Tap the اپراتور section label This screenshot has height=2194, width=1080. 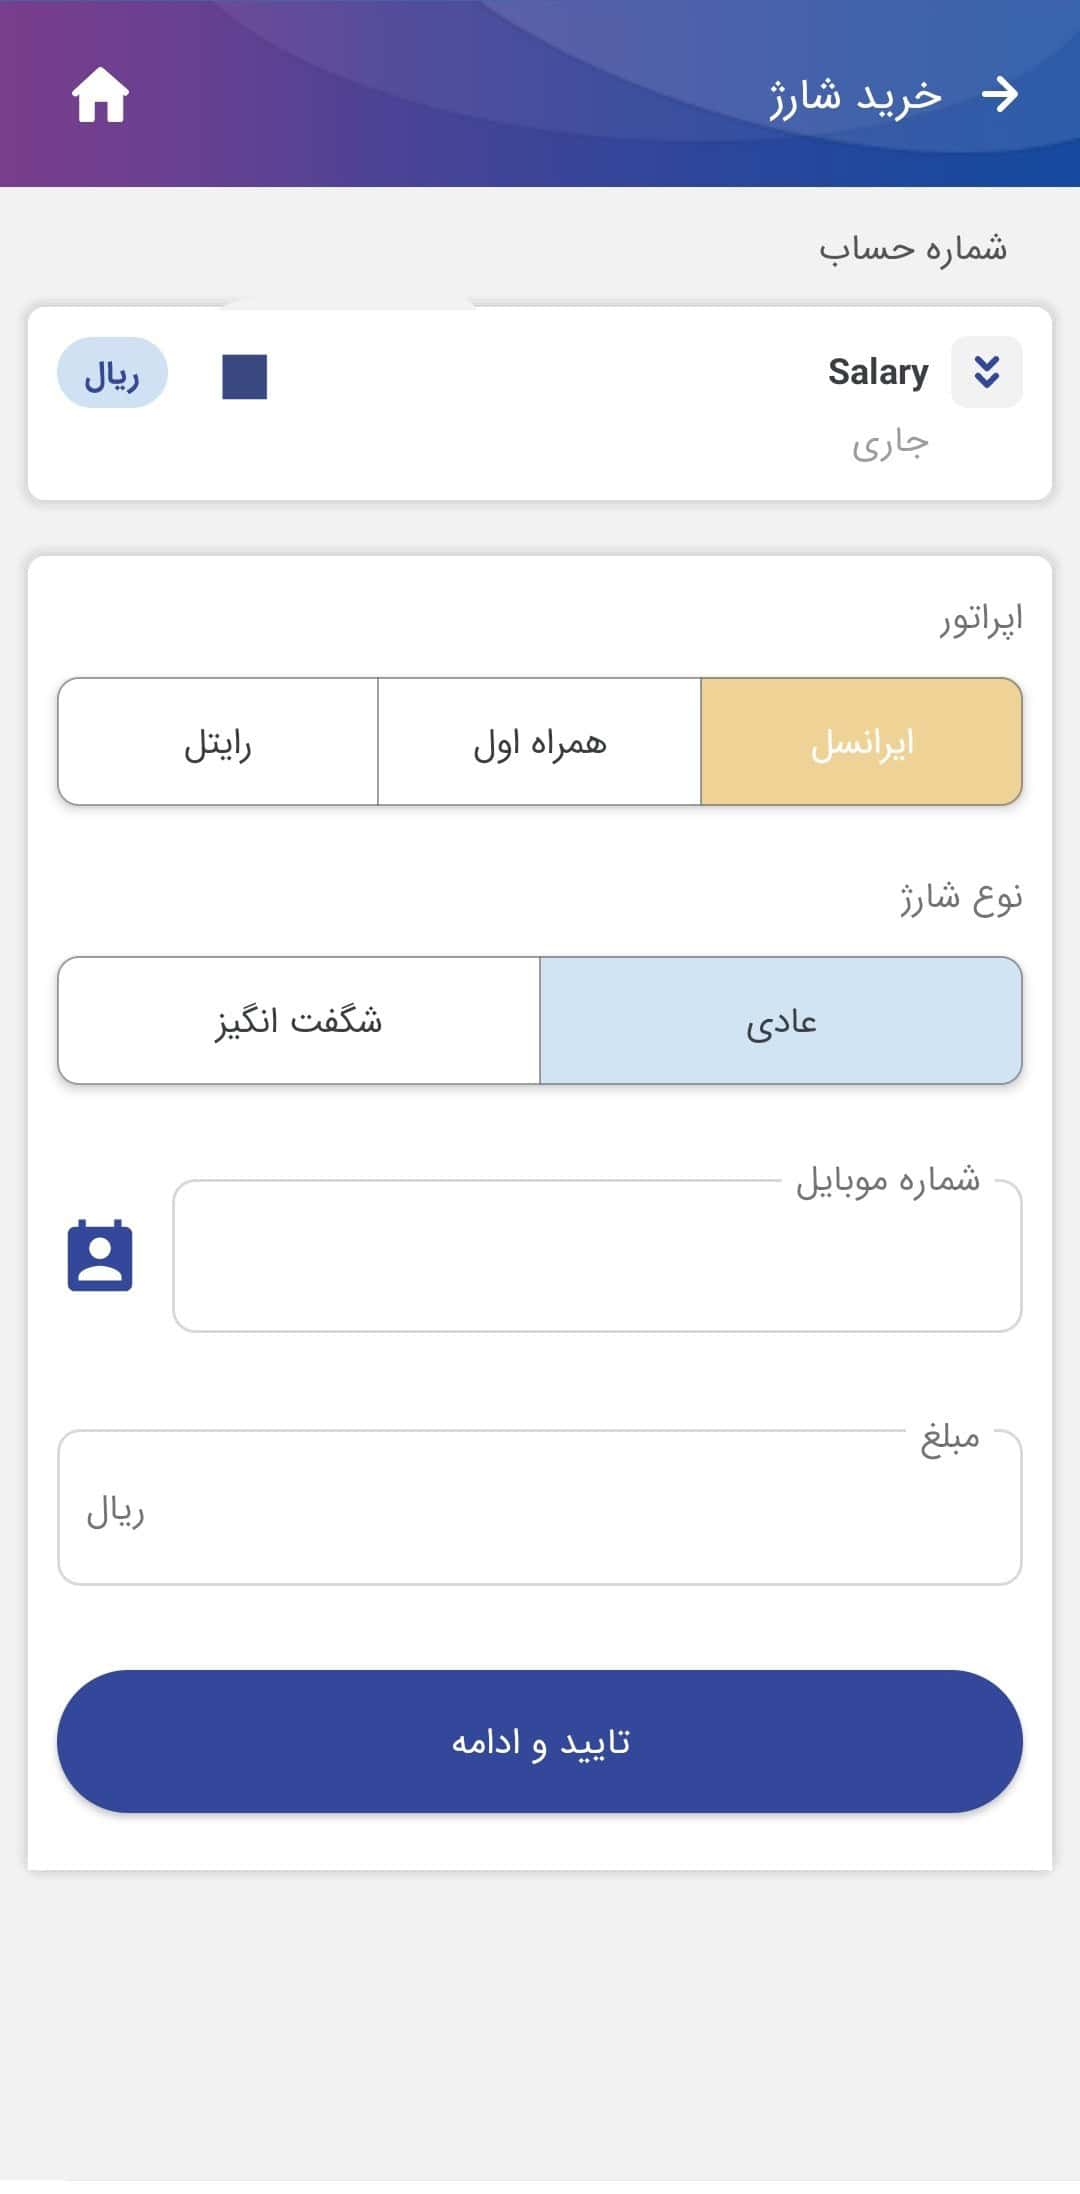pyautogui.click(x=980, y=620)
